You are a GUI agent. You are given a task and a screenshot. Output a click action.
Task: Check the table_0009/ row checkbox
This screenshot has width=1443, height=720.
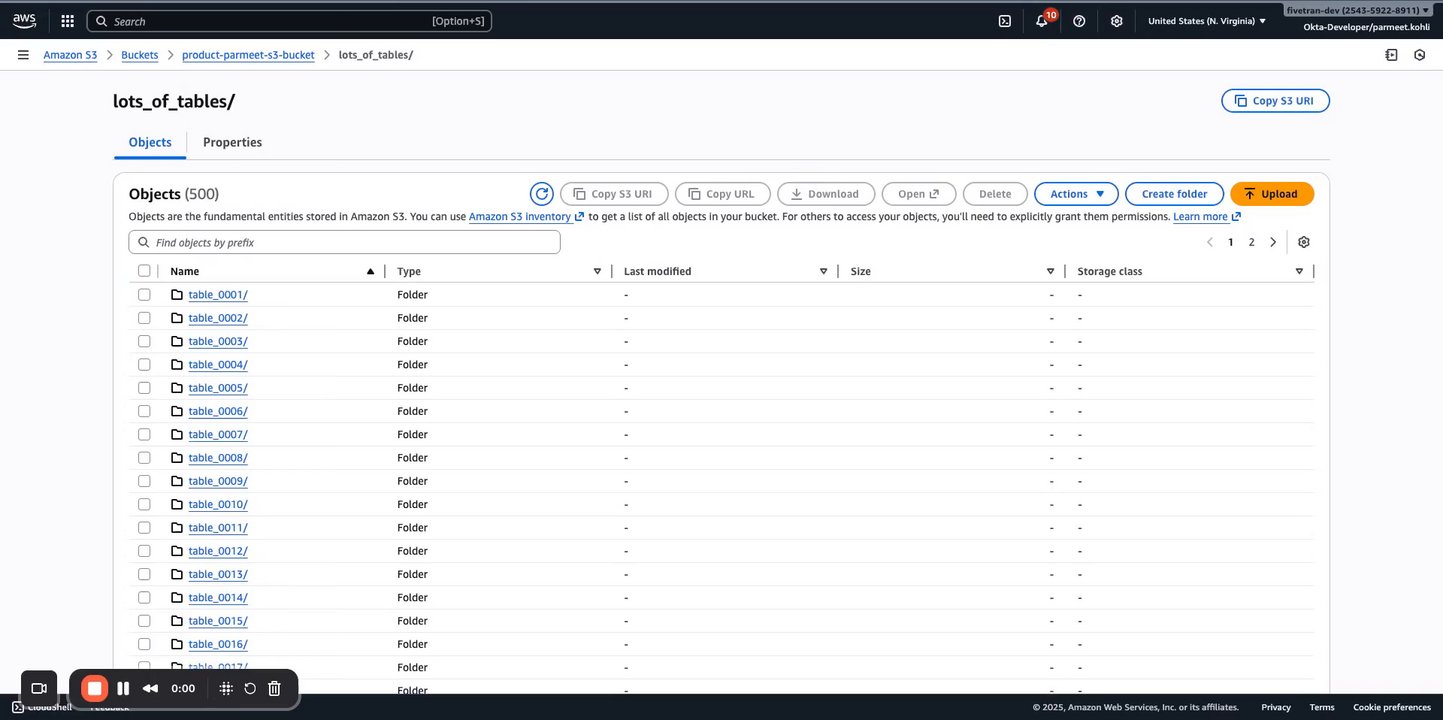point(144,481)
